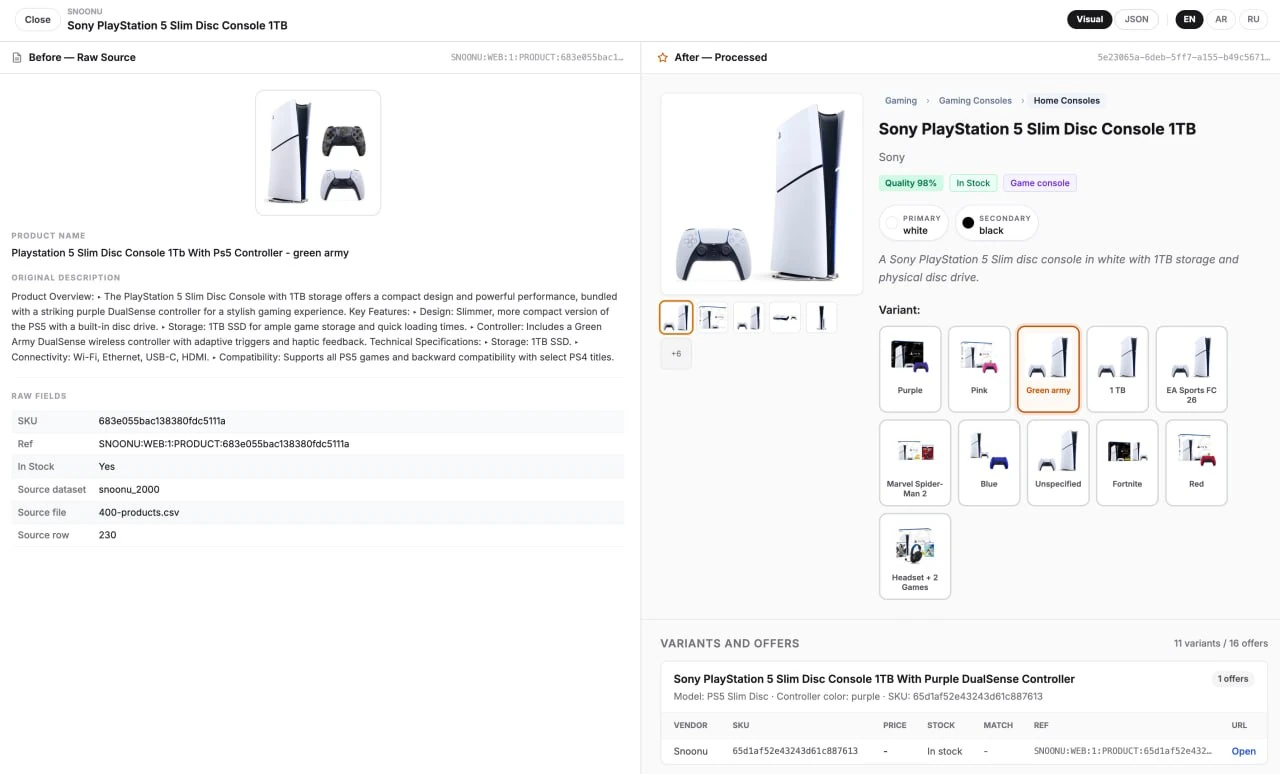Click the Sony brand name

(892, 157)
